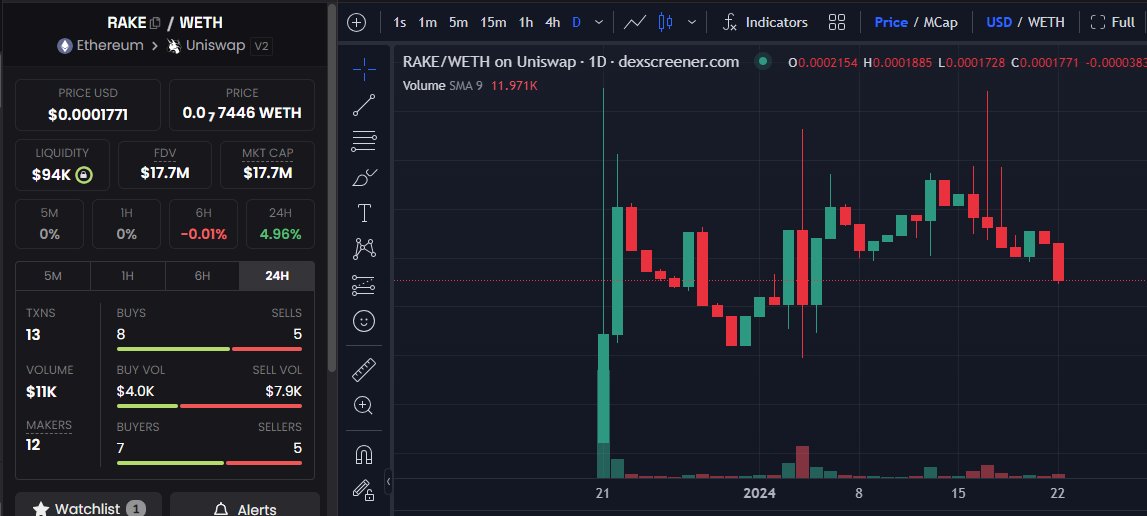Select the 6H stats tab

tap(202, 276)
